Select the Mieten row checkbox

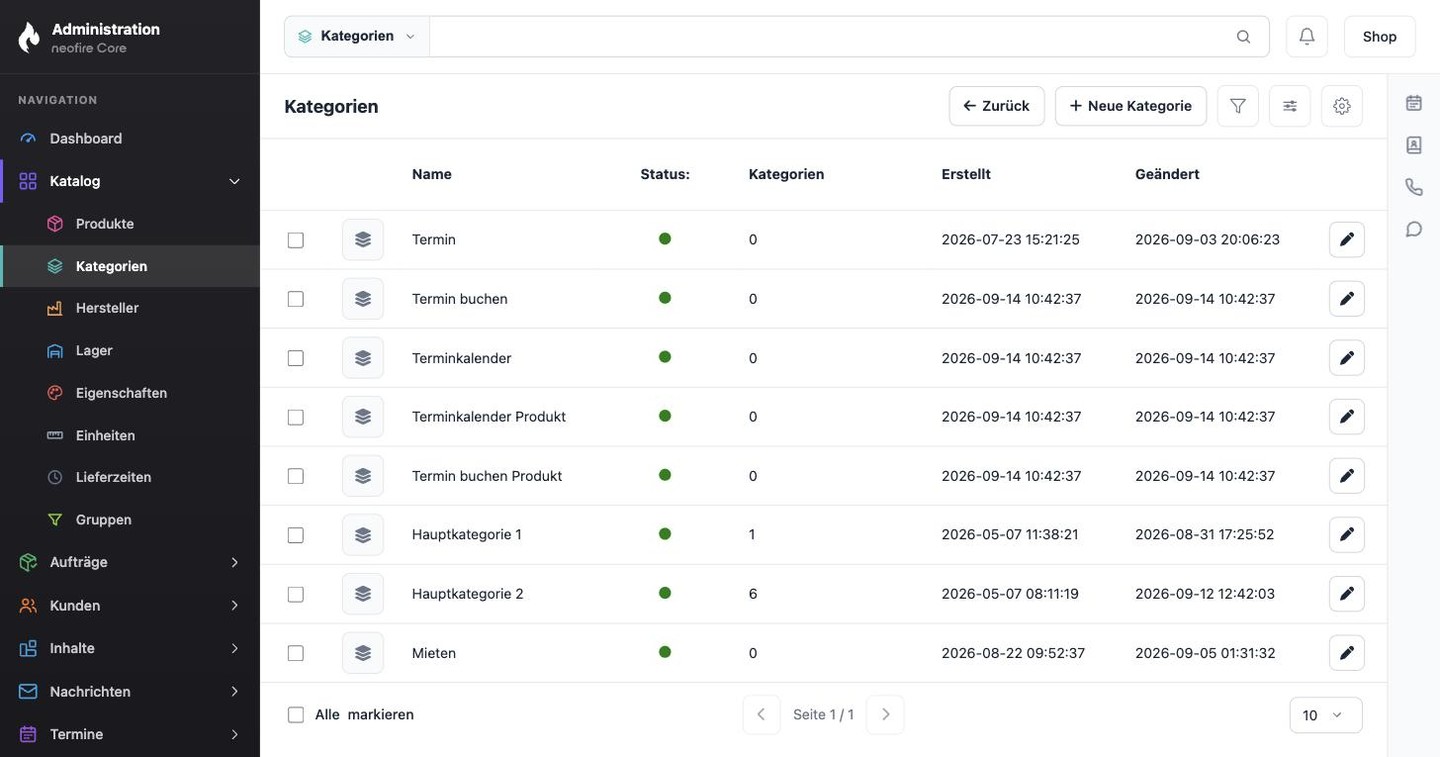click(296, 653)
